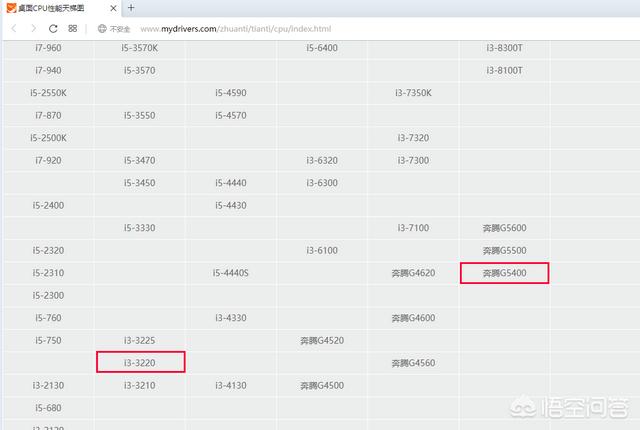Open the apps grid icon
This screenshot has width=640, height=430.
(73, 29)
